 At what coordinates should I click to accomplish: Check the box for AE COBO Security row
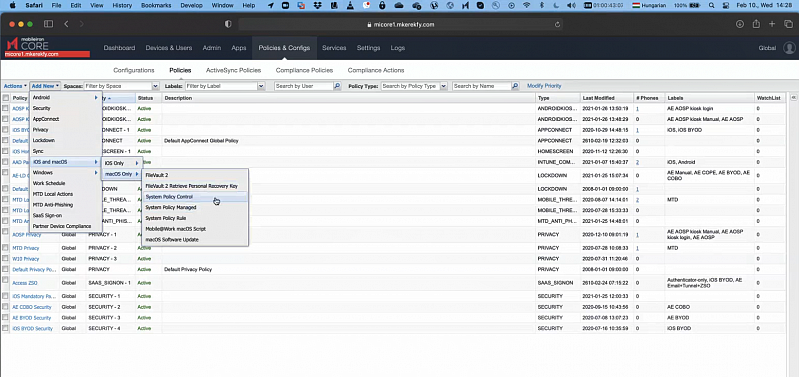[x=6, y=307]
